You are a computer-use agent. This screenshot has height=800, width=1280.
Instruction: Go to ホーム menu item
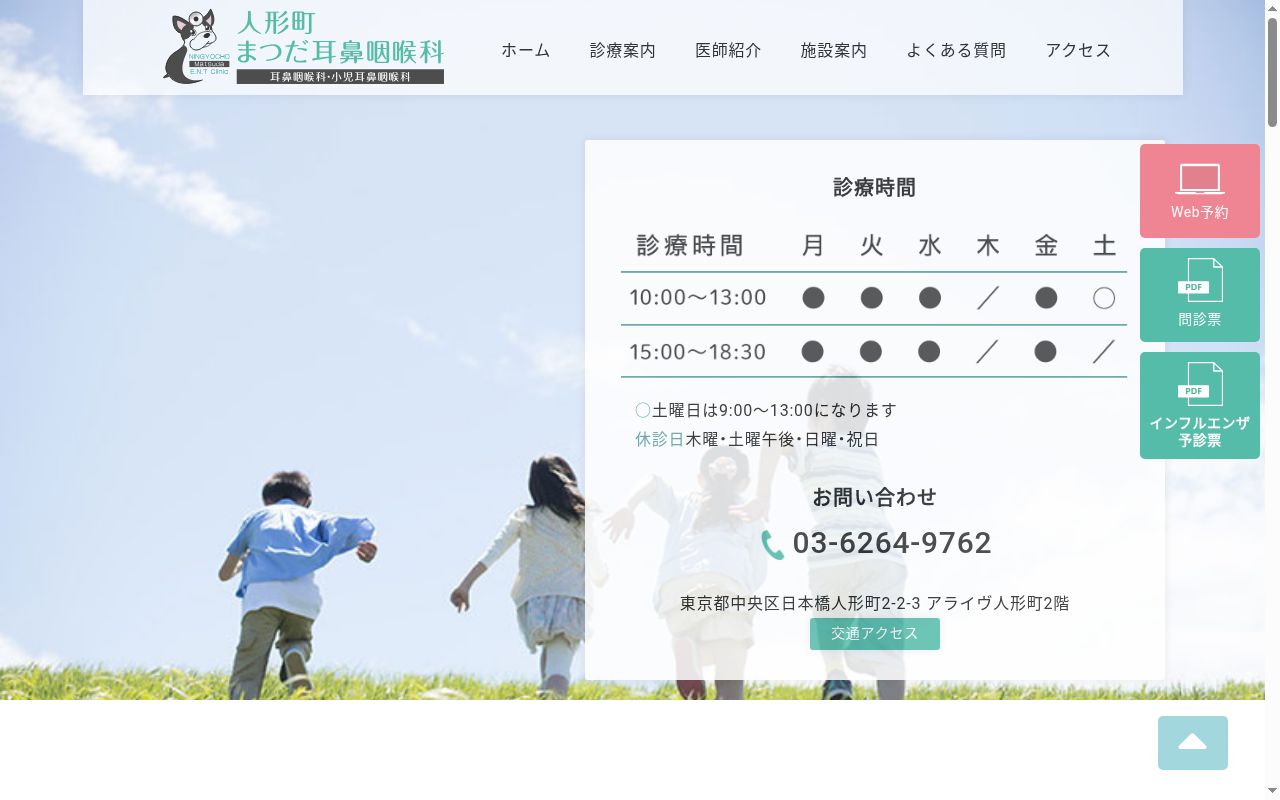[x=526, y=50]
